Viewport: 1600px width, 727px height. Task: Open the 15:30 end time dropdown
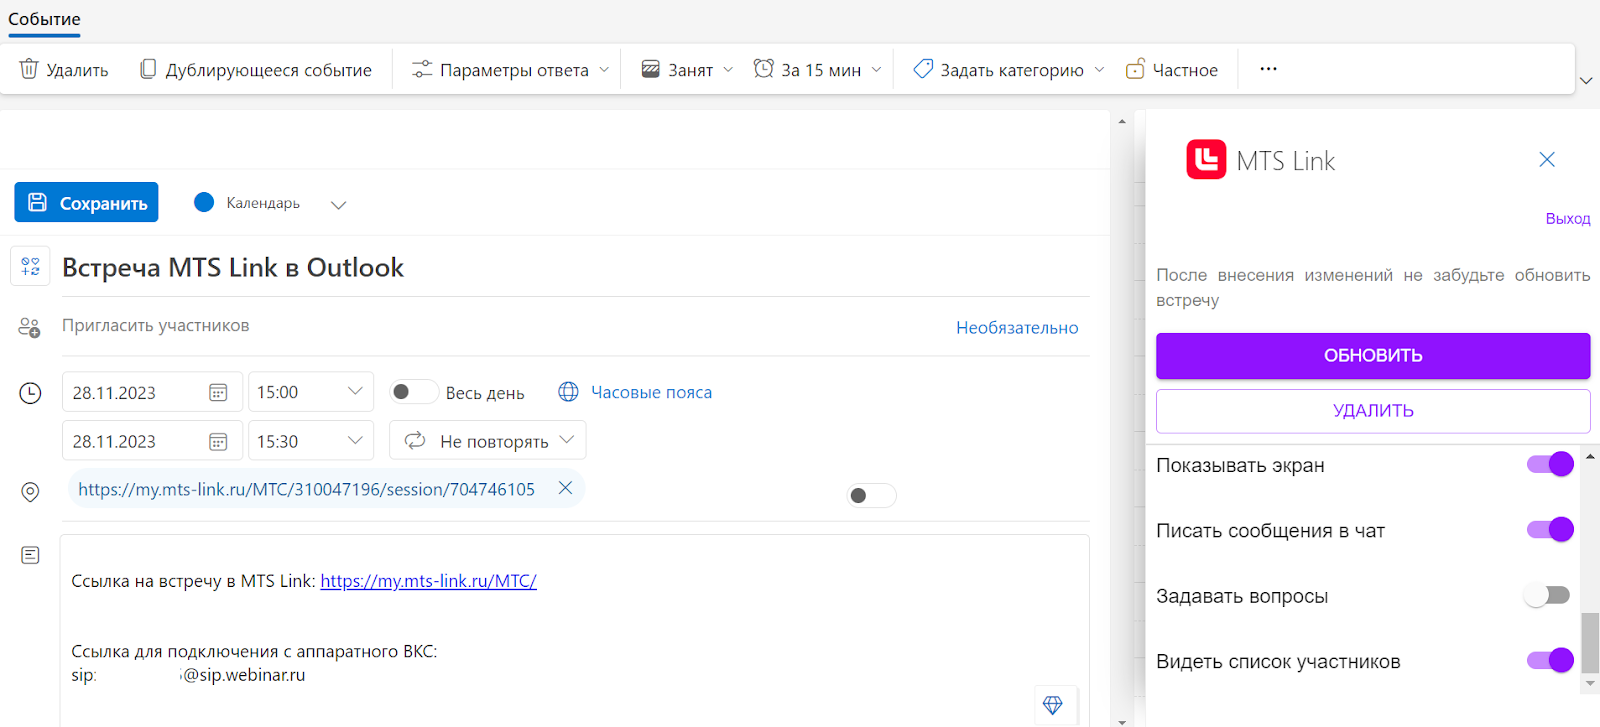point(311,441)
